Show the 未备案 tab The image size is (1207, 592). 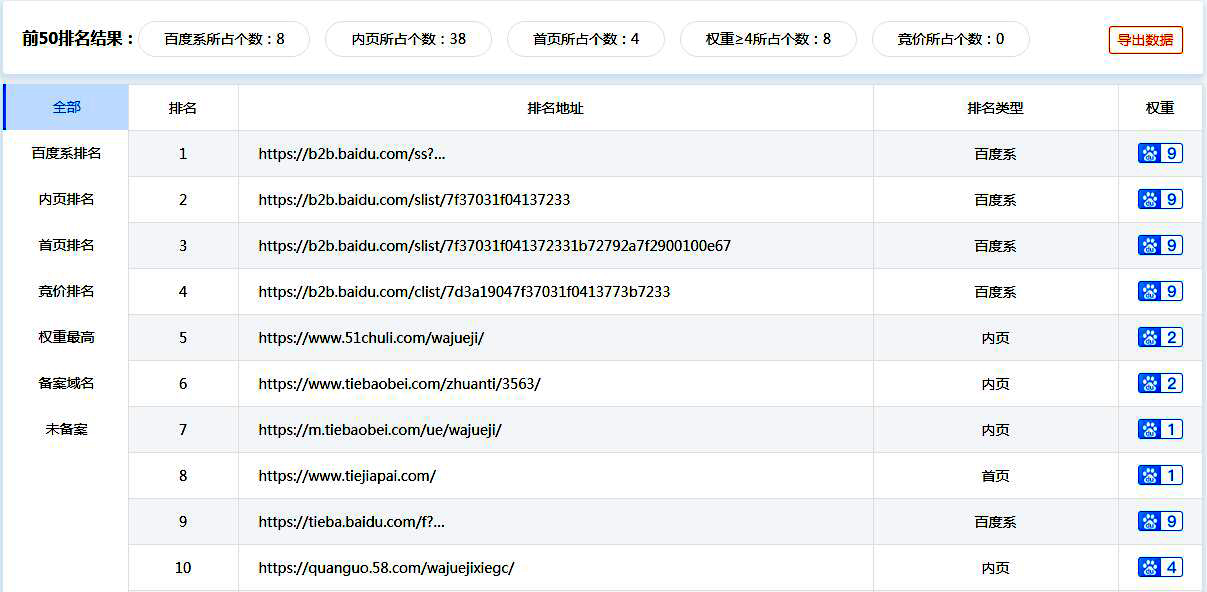click(66, 429)
